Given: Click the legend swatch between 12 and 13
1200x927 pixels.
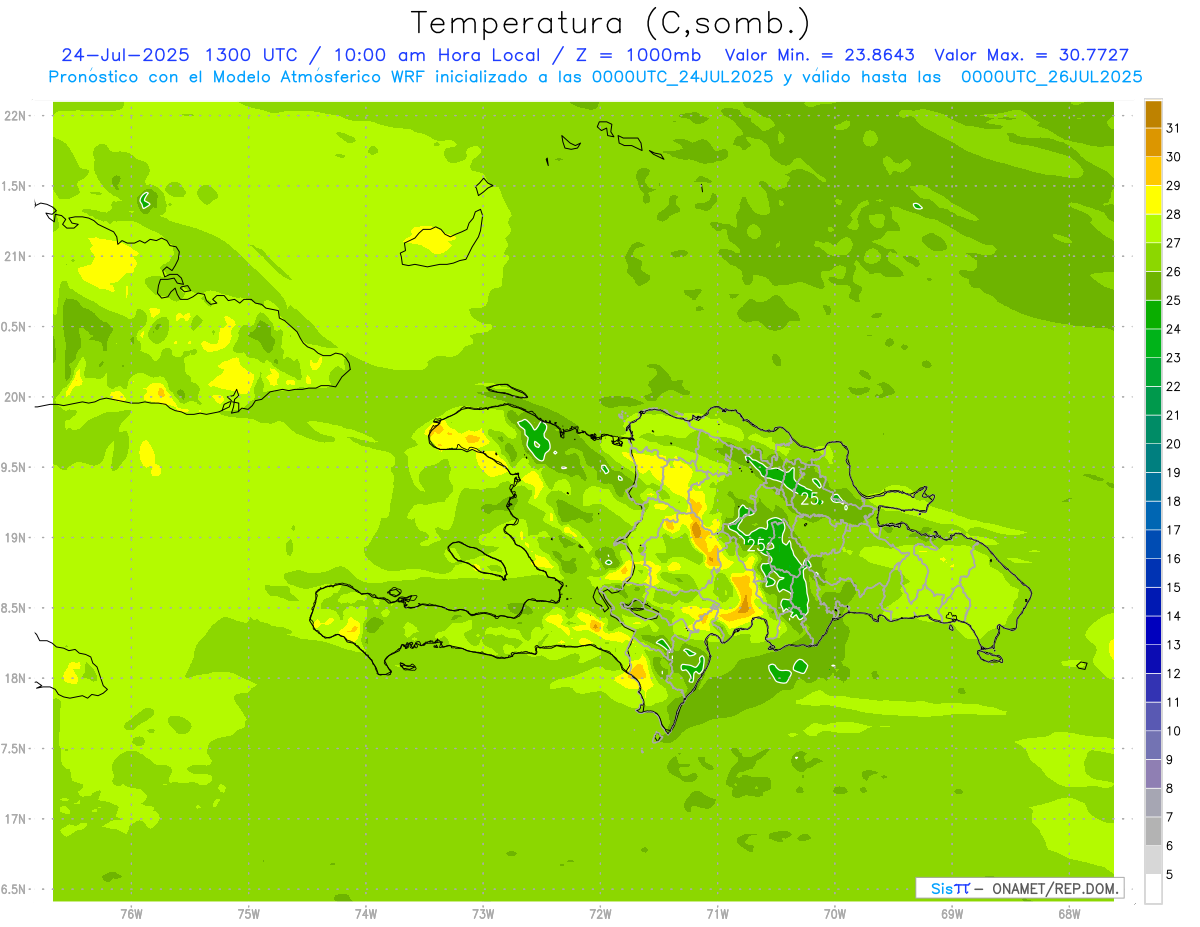Looking at the screenshot, I should (x=1153, y=659).
